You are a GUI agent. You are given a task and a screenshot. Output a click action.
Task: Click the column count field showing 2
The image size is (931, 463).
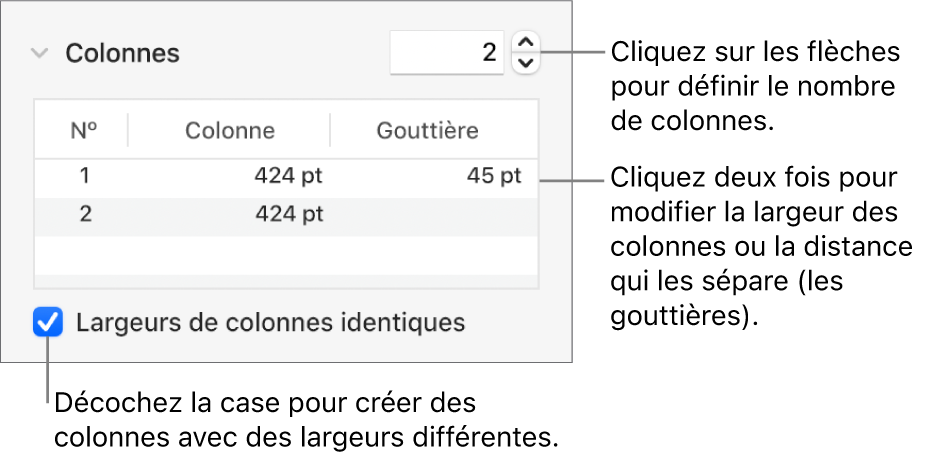tap(447, 53)
